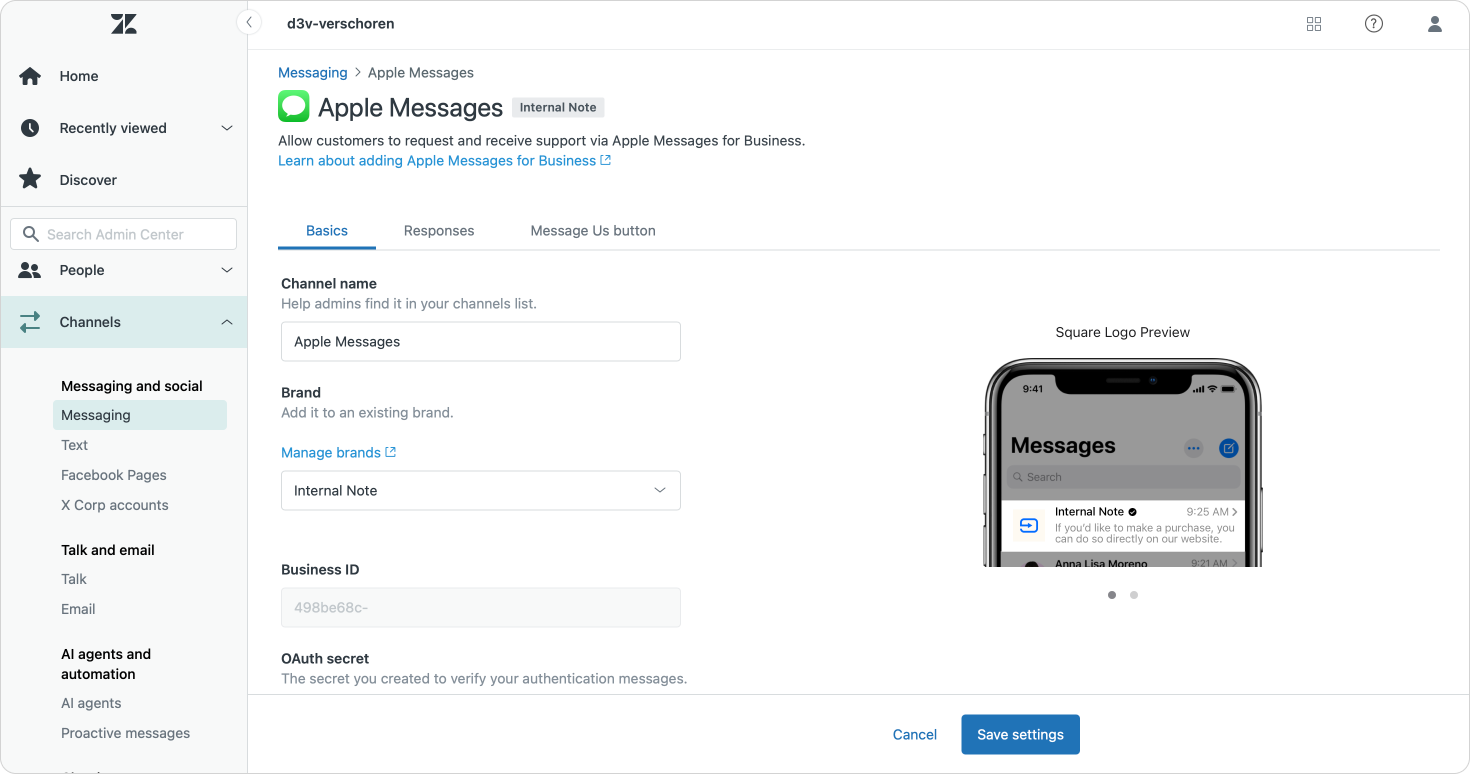Click the Internal Note brand tag
Viewport: 1470px width, 774px height.
pos(558,107)
